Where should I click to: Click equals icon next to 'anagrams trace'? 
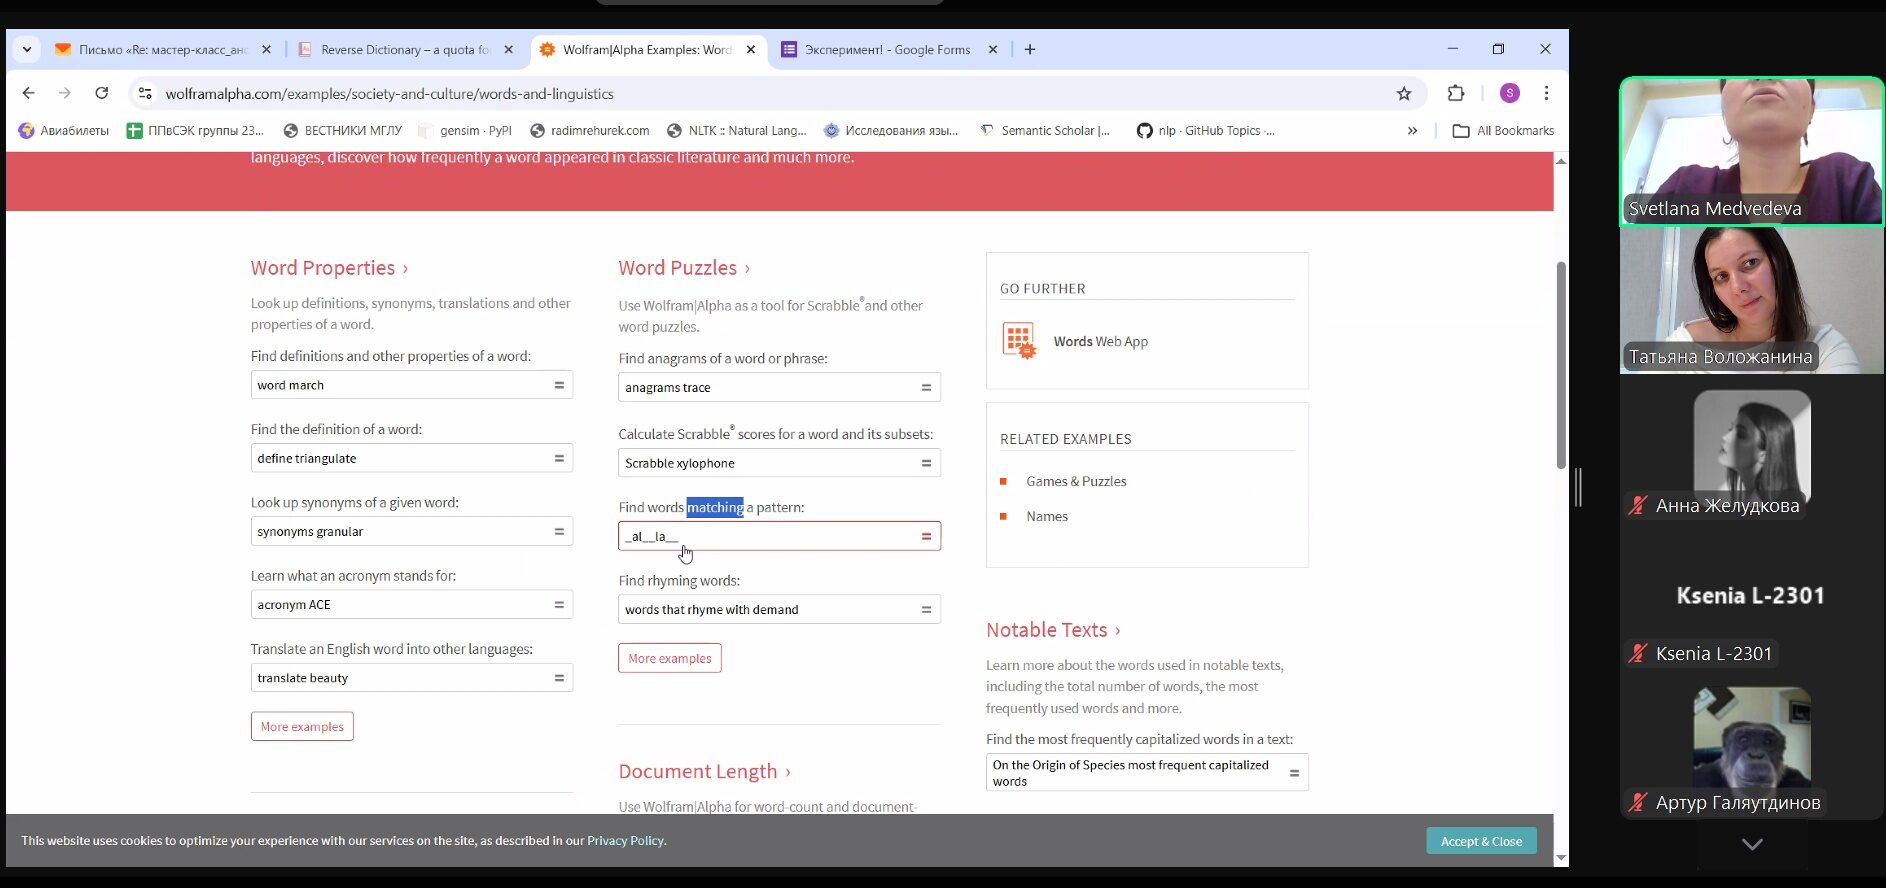click(926, 388)
